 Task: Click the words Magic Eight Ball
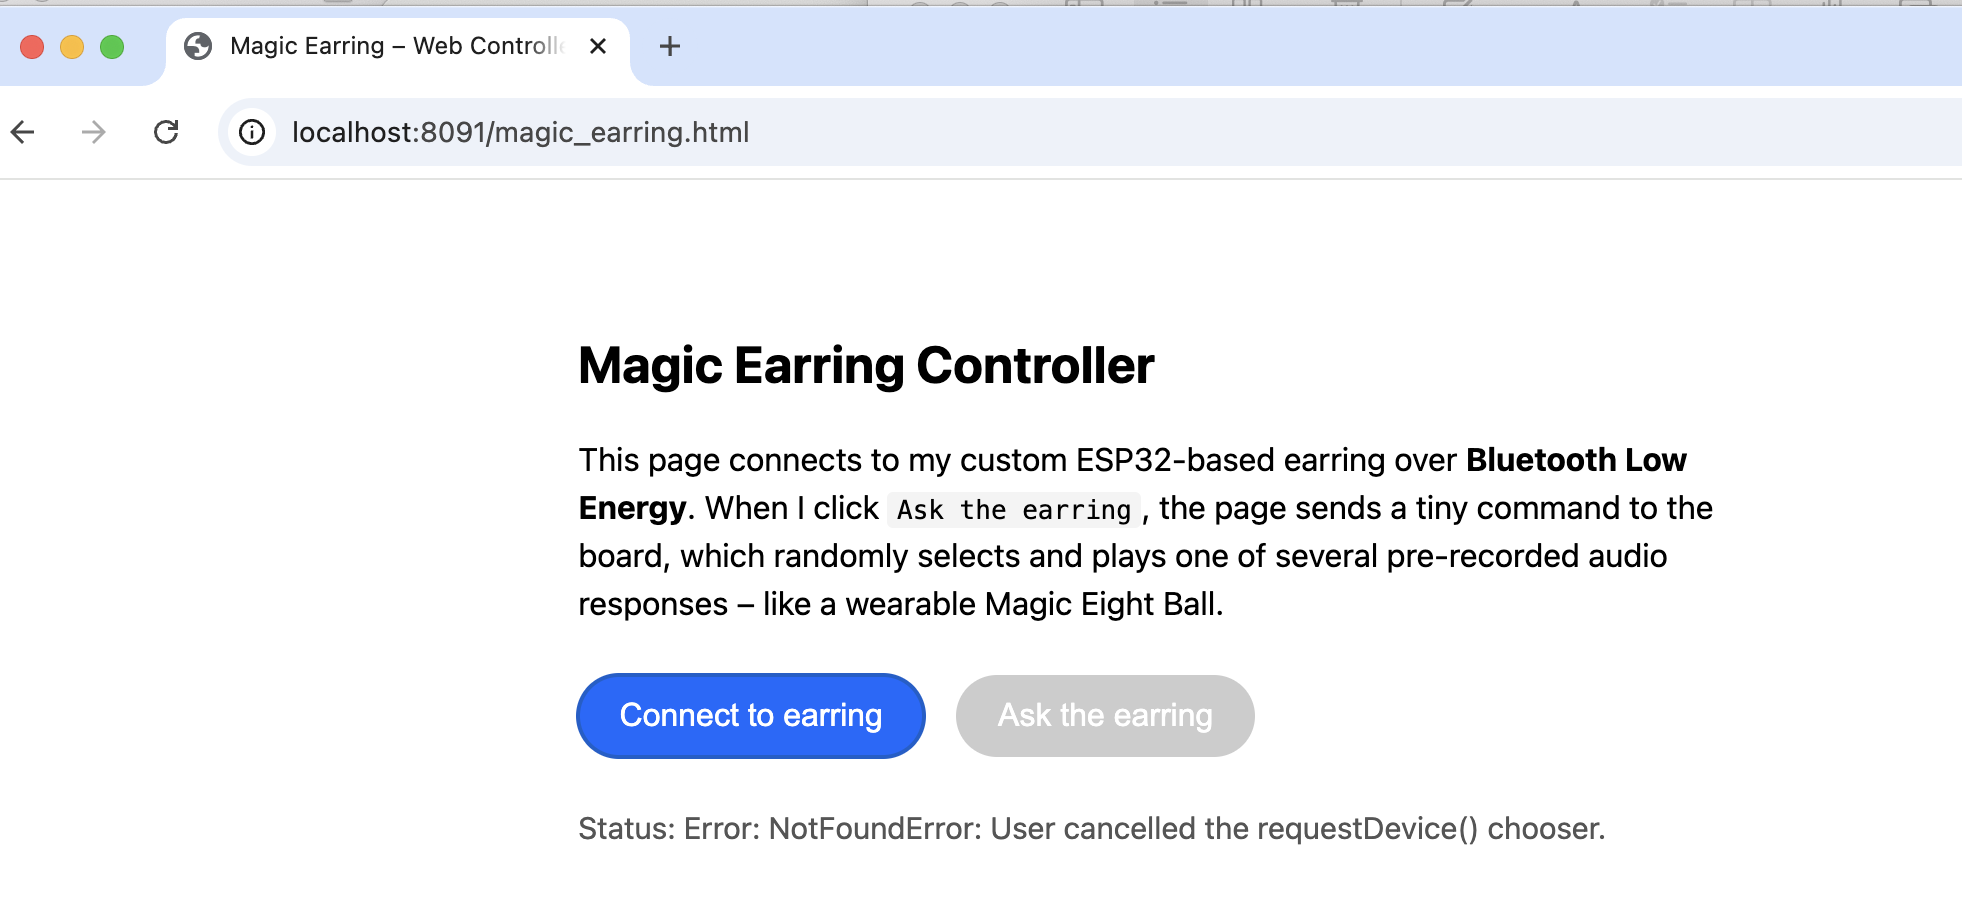click(1102, 605)
